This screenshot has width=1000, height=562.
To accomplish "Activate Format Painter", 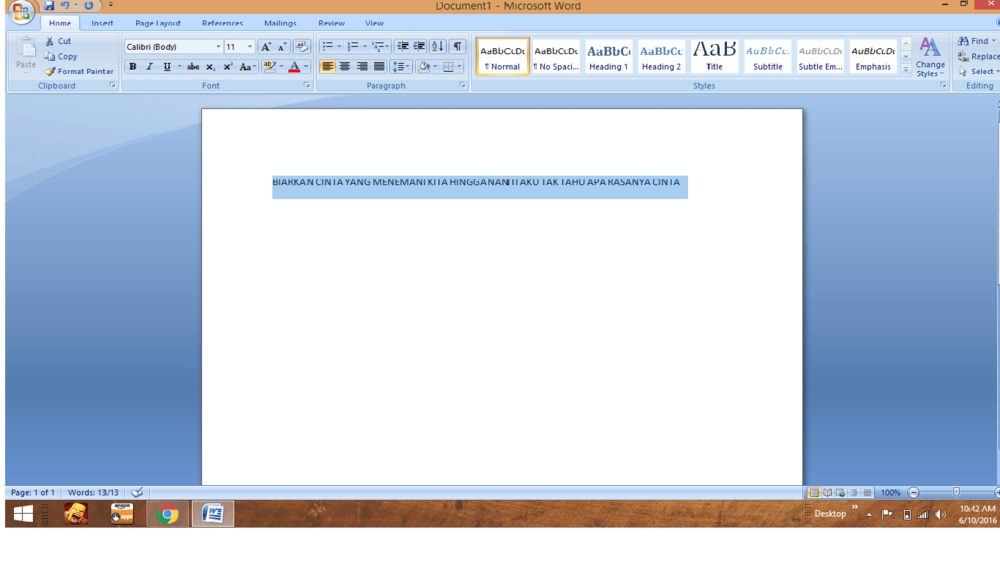I will (79, 71).
